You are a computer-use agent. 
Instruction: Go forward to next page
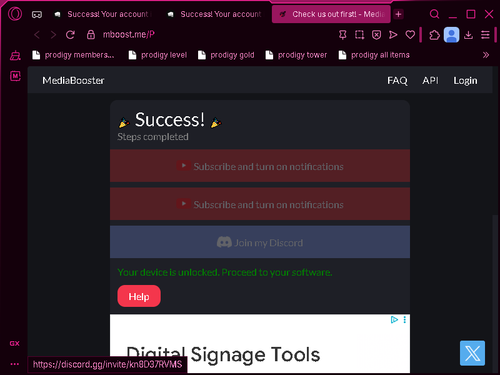53,35
